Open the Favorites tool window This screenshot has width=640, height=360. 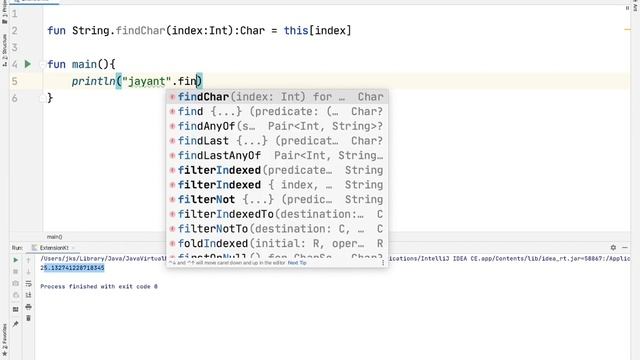(4, 339)
